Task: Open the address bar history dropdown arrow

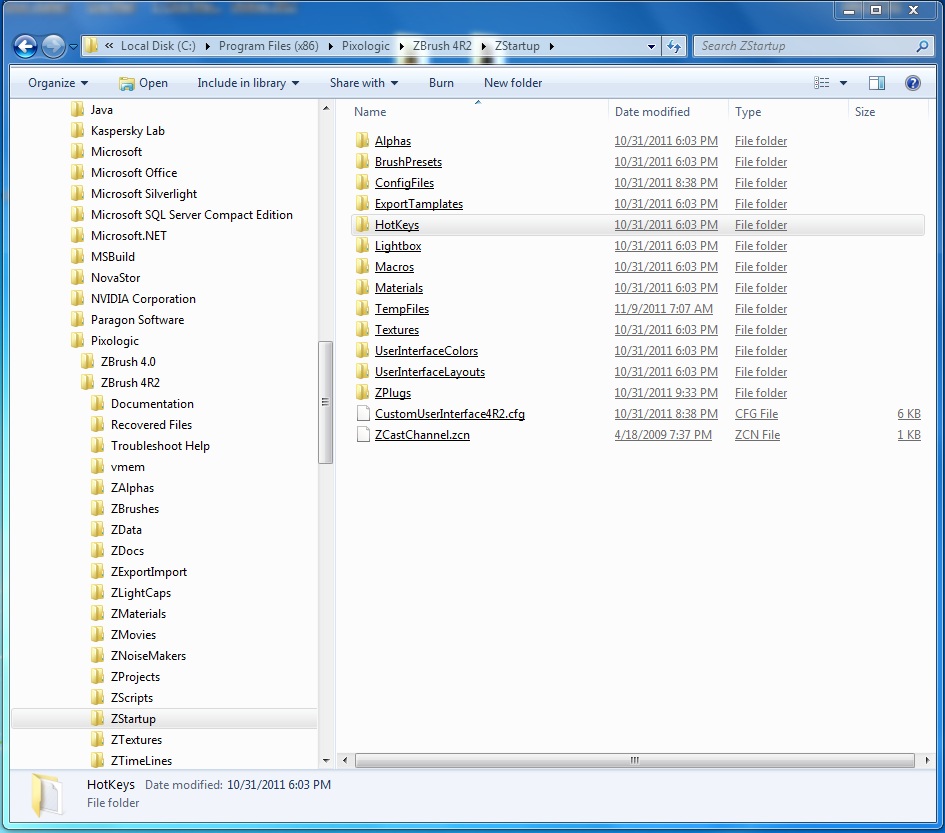Action: point(651,46)
